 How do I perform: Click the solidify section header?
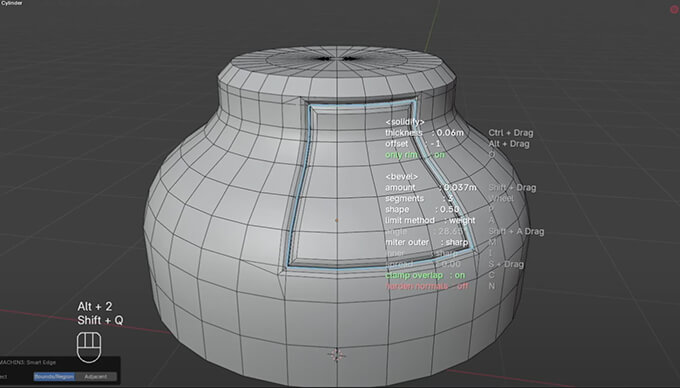point(405,122)
